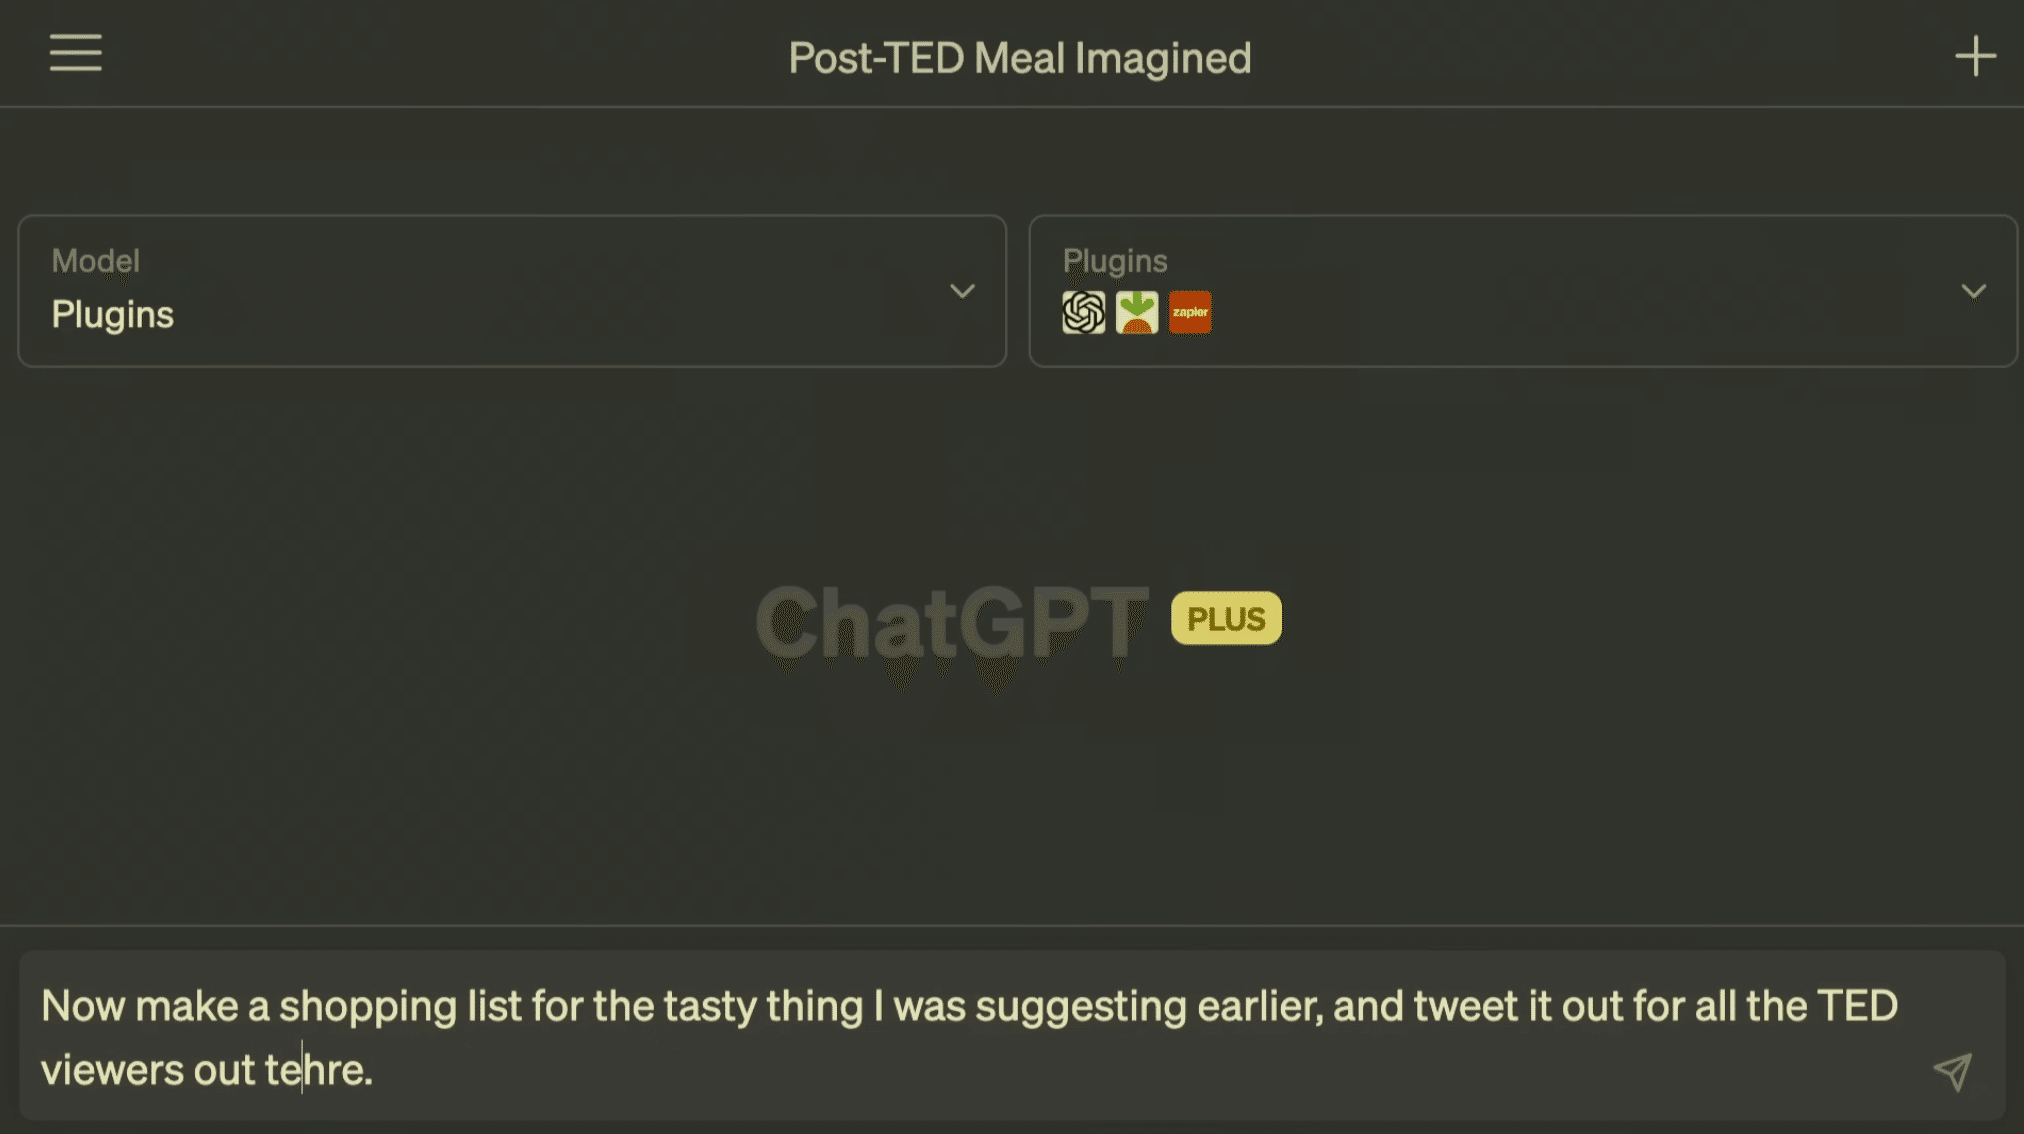The height and width of the screenshot is (1134, 2024).
Task: Click the ChatGPT logo text
Action: (951, 623)
